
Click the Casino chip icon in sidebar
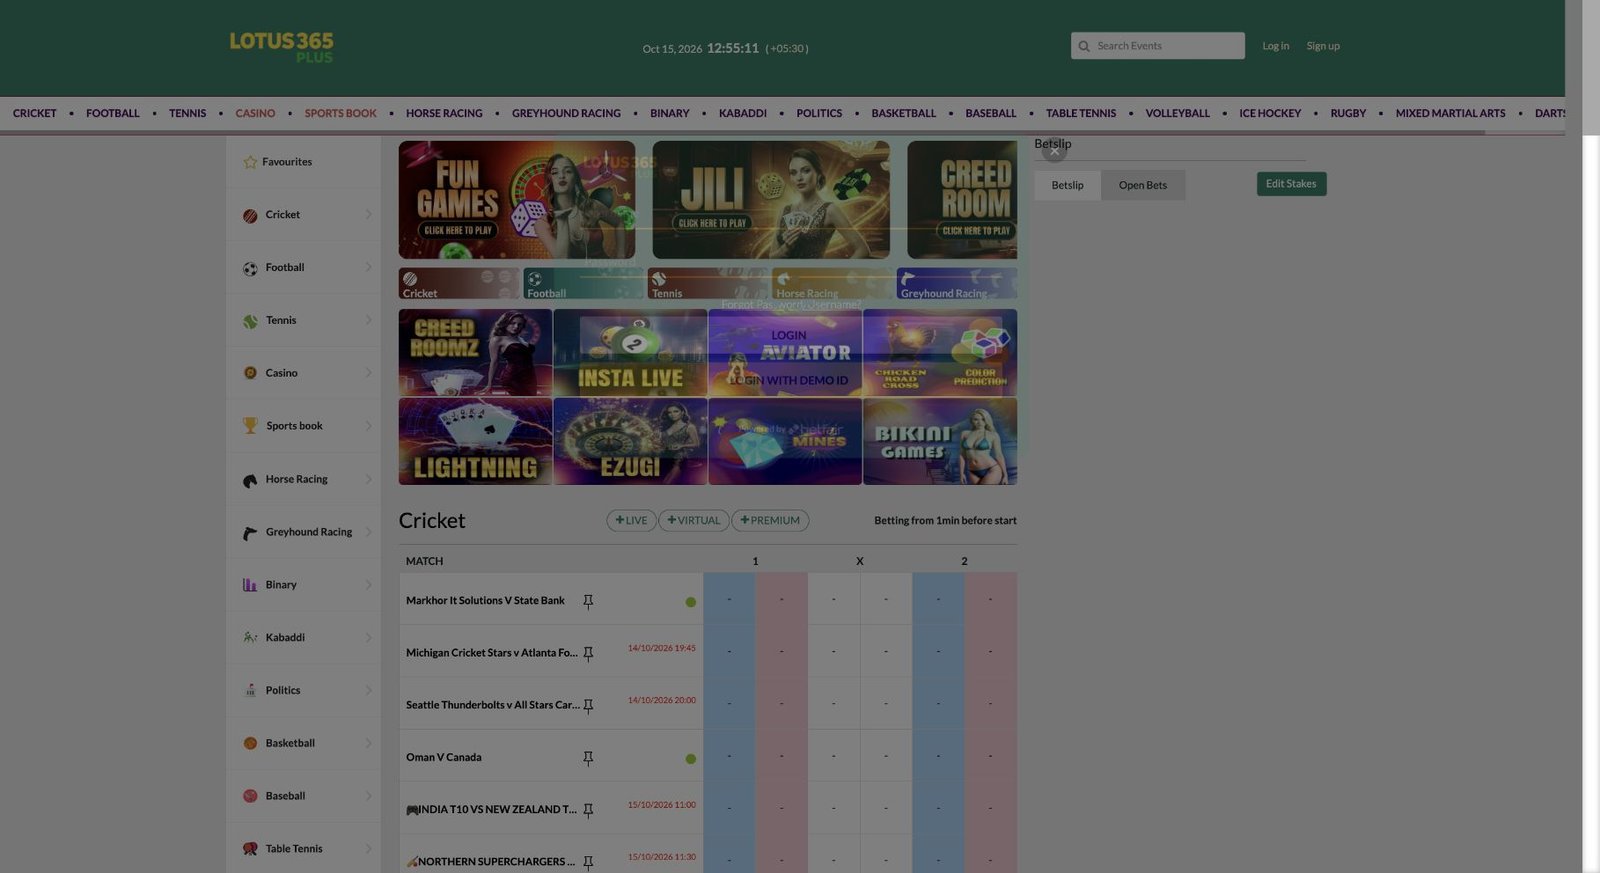250,373
